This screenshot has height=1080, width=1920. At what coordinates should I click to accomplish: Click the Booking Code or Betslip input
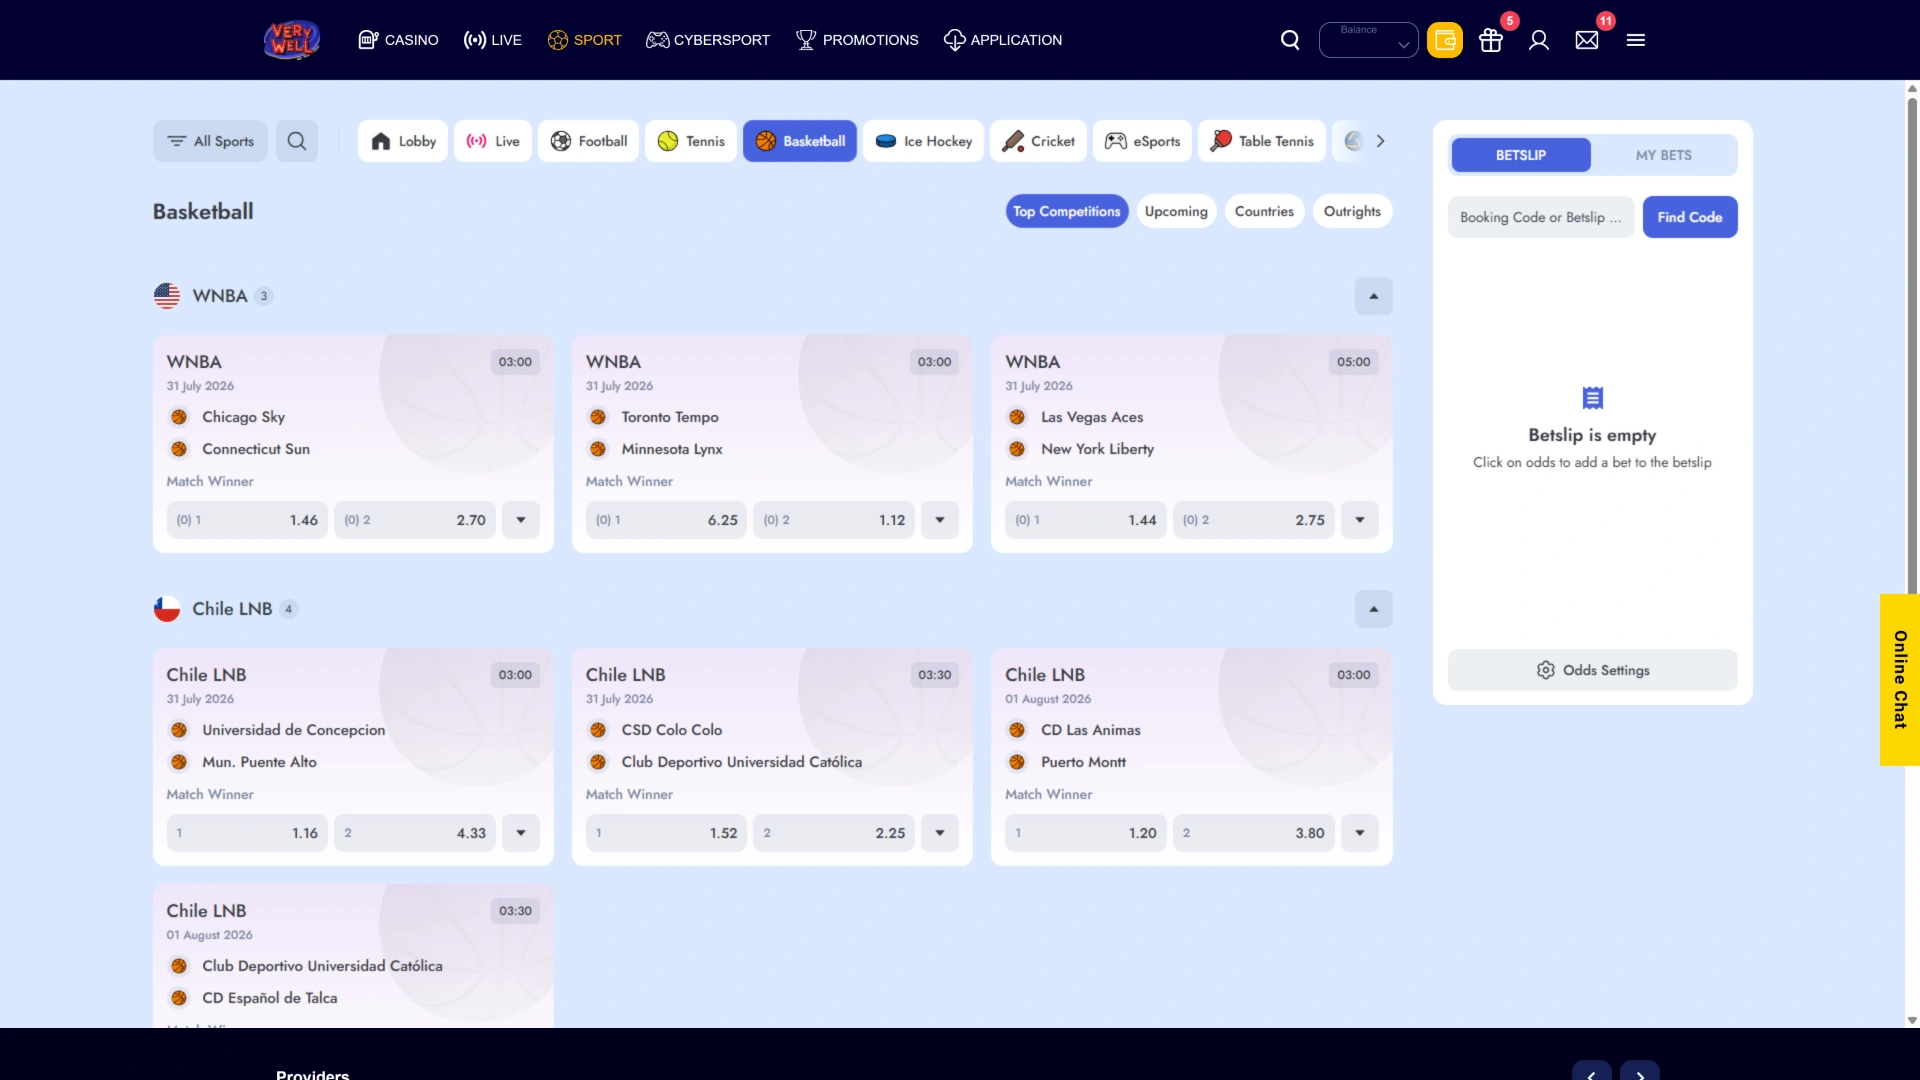(x=1541, y=217)
